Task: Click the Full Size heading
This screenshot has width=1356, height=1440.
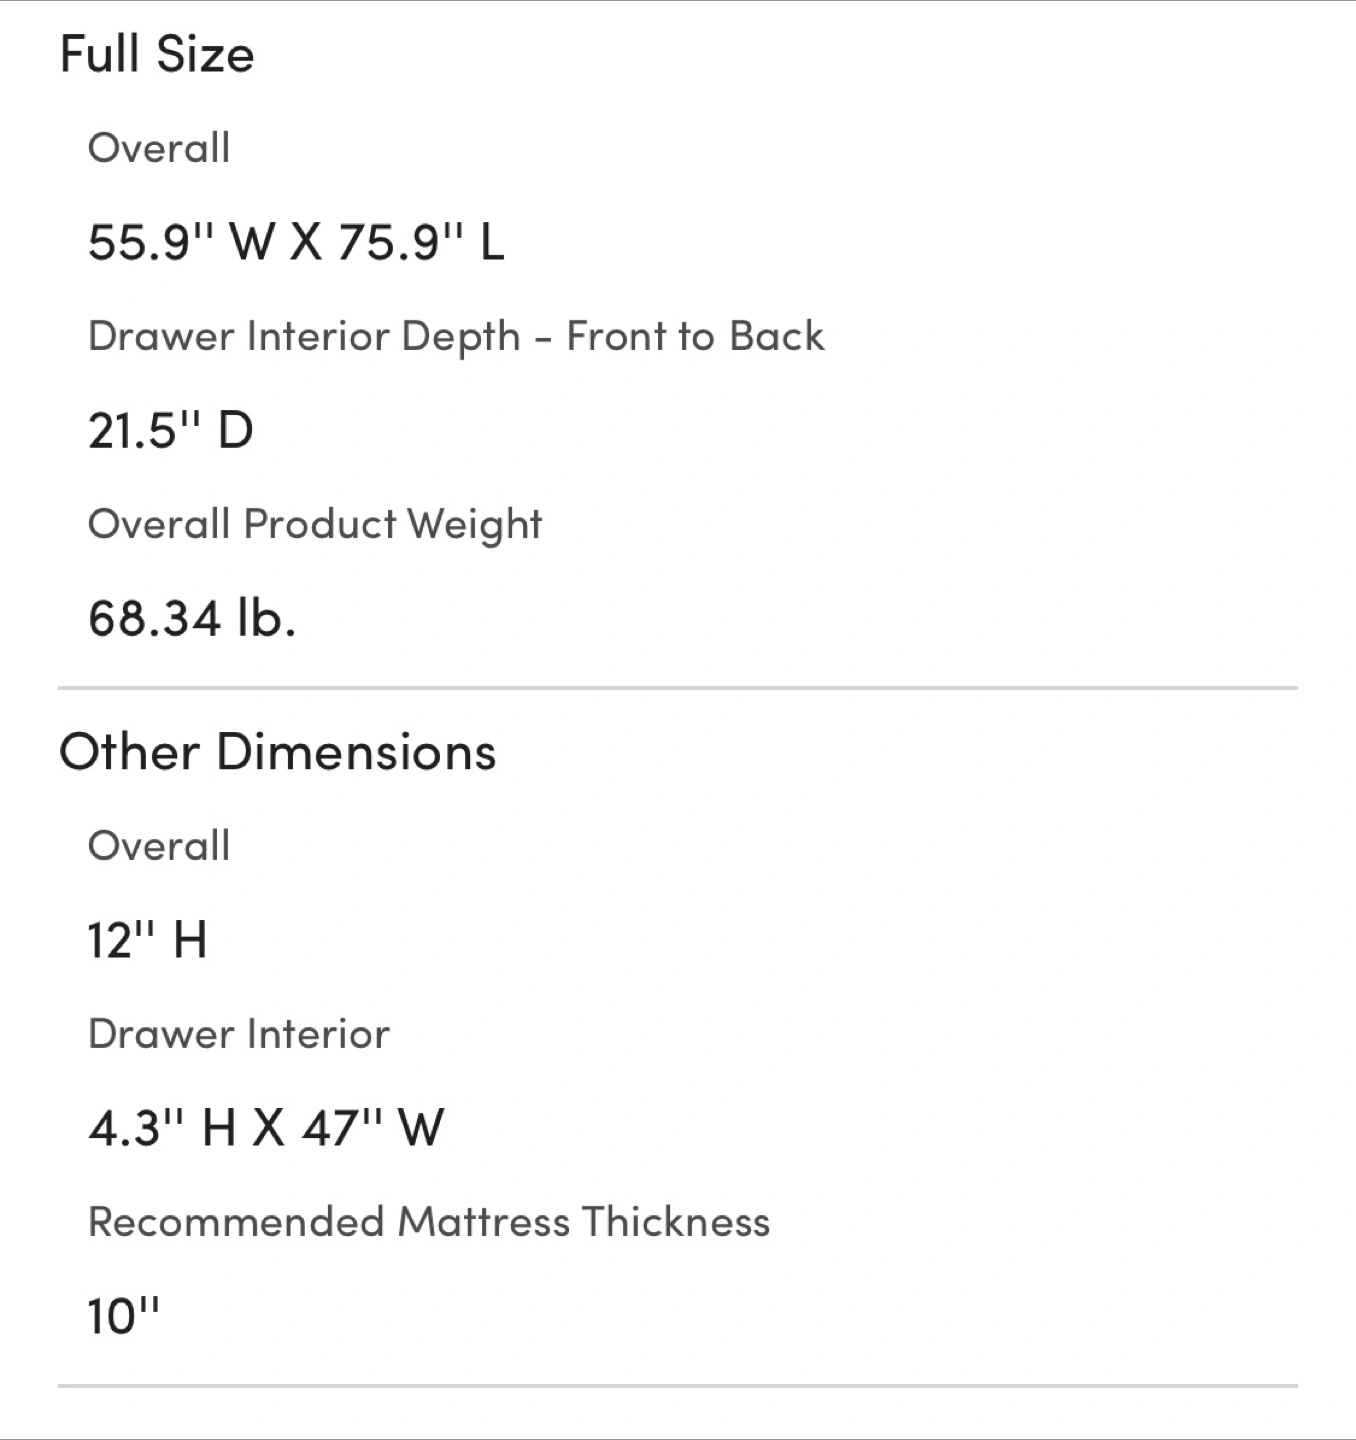Action: (157, 54)
